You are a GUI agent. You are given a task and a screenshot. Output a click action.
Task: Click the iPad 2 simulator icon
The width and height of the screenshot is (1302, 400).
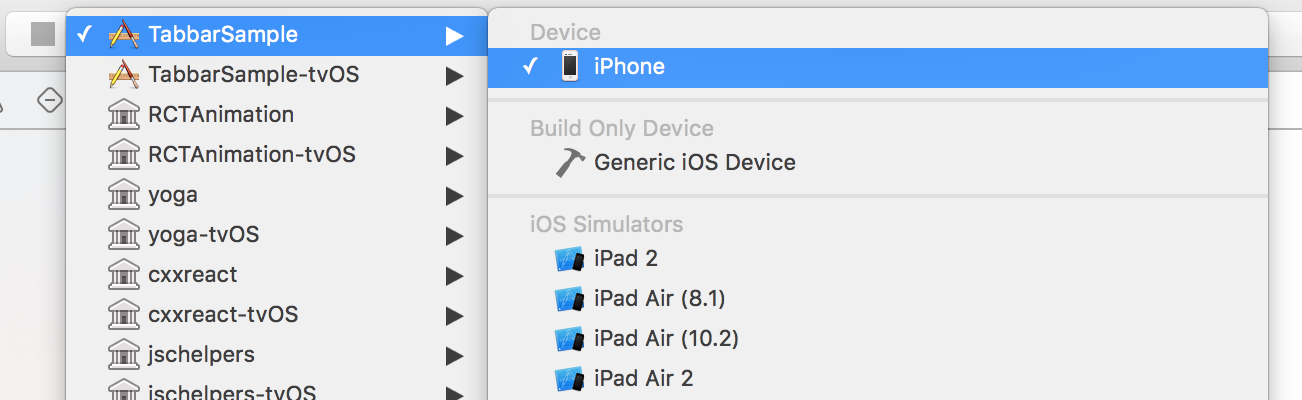[x=569, y=259]
